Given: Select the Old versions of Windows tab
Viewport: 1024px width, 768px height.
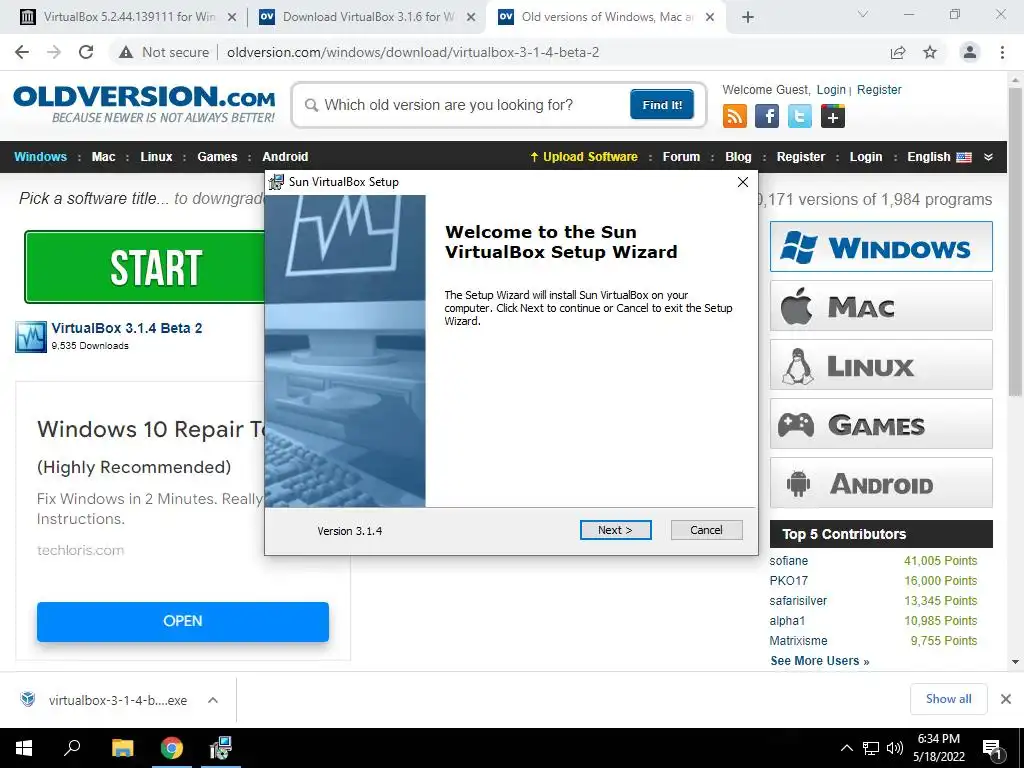Looking at the screenshot, I should coord(606,17).
